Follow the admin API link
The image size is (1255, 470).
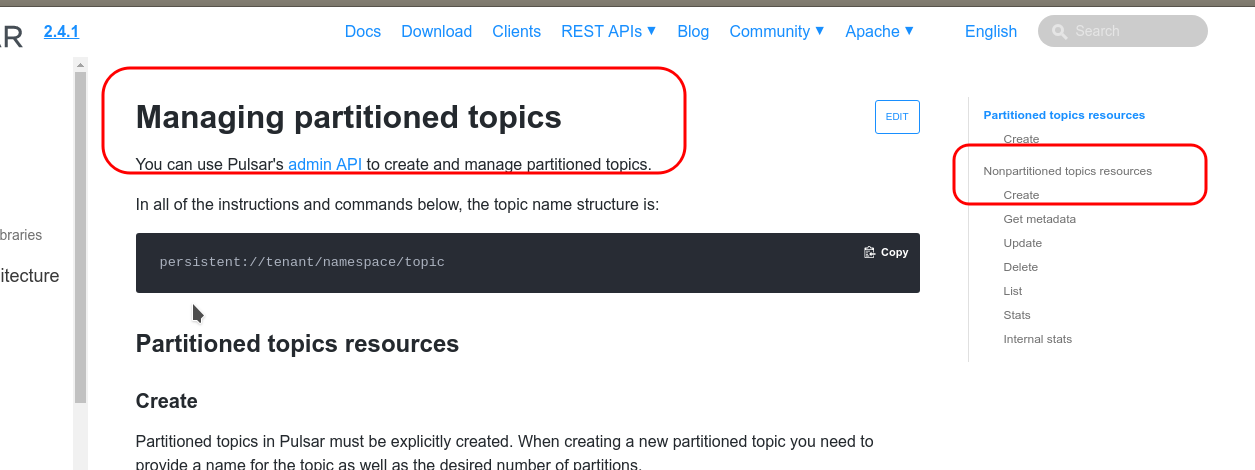pos(325,164)
